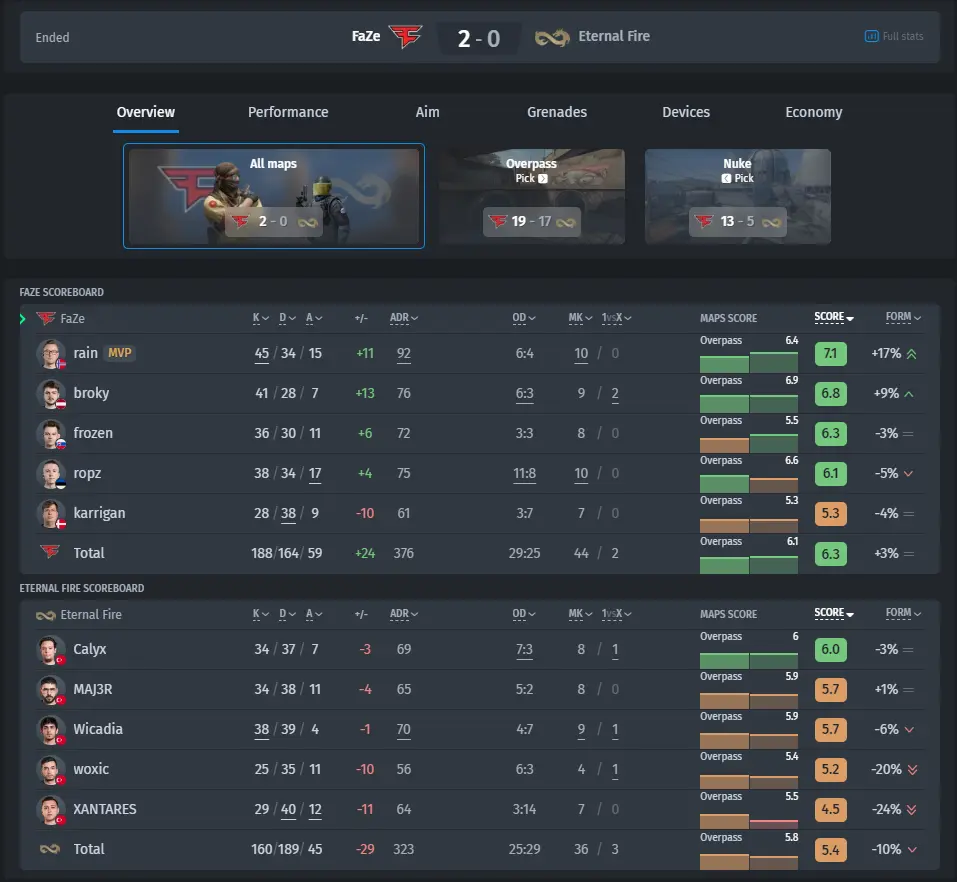Switch to the Overview tab
Viewport: 957px width, 882px height.
146,112
